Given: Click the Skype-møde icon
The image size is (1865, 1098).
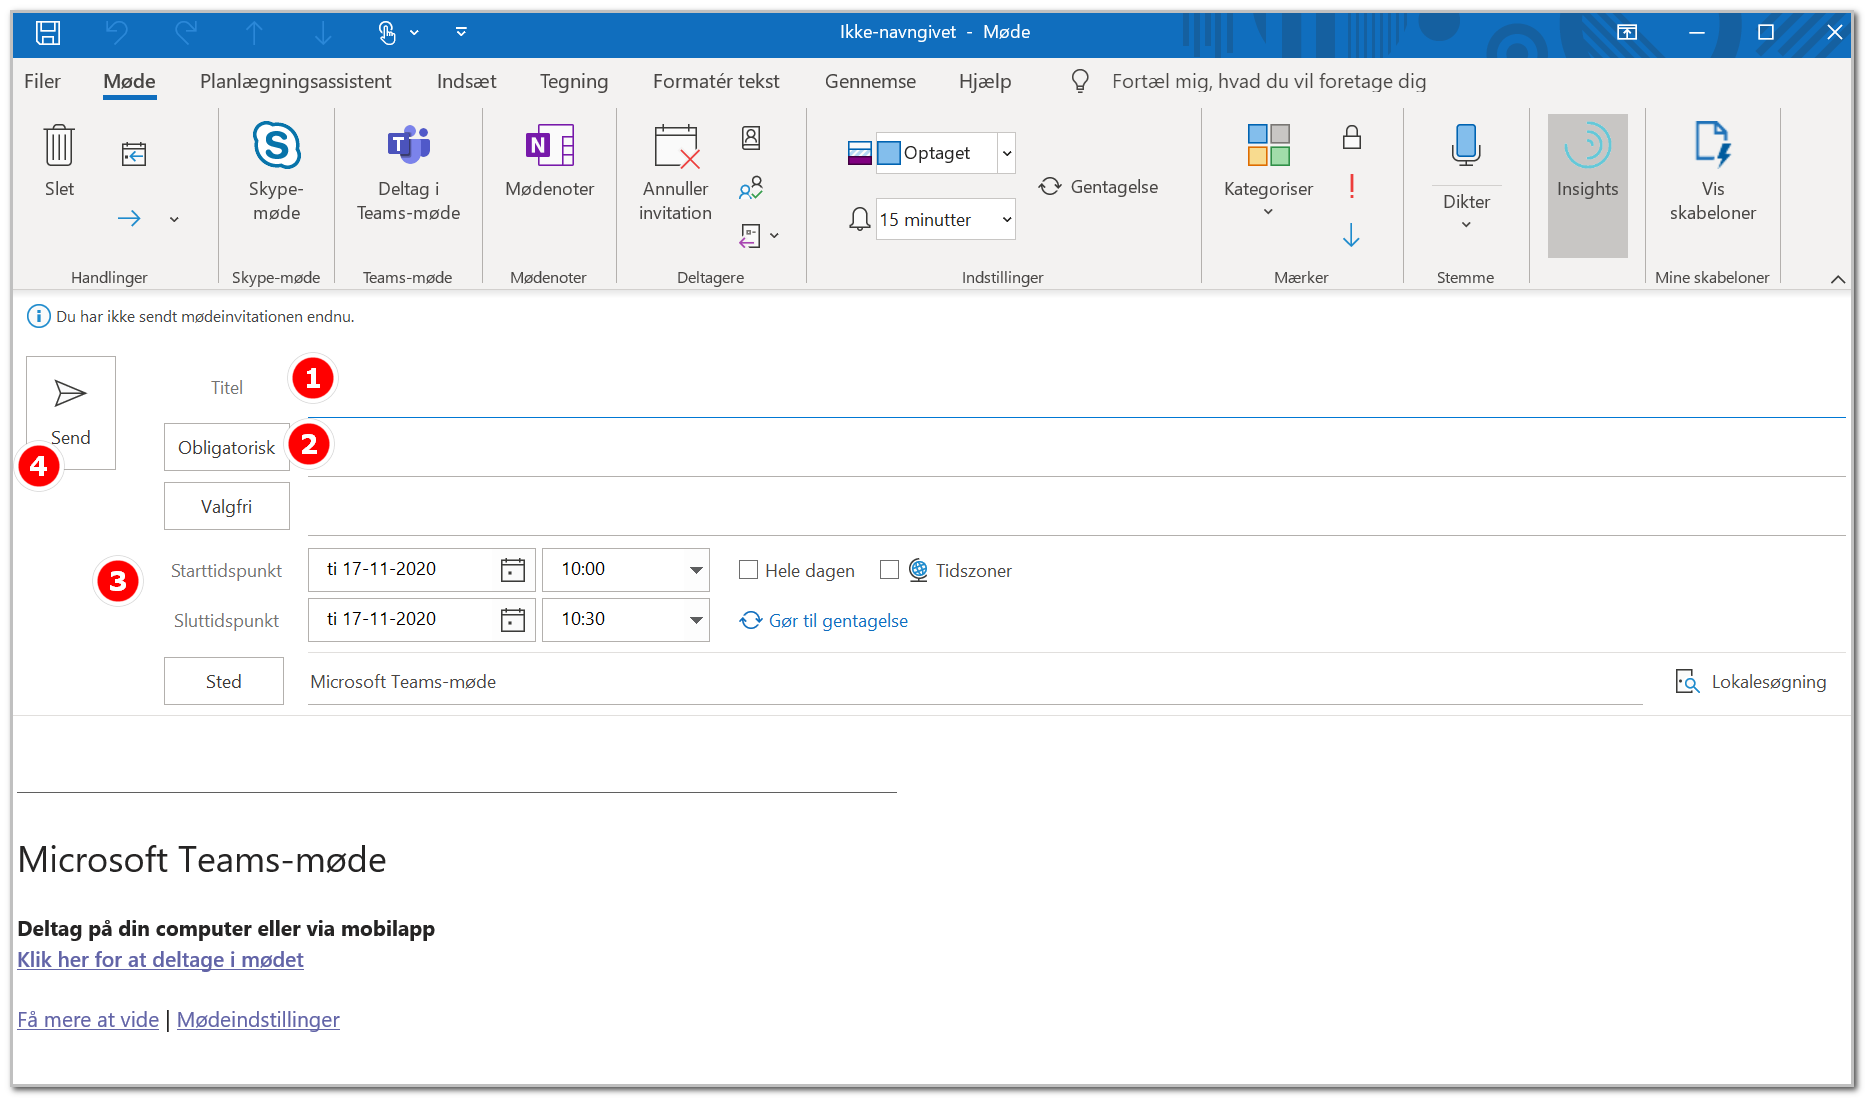Looking at the screenshot, I should coord(276,146).
